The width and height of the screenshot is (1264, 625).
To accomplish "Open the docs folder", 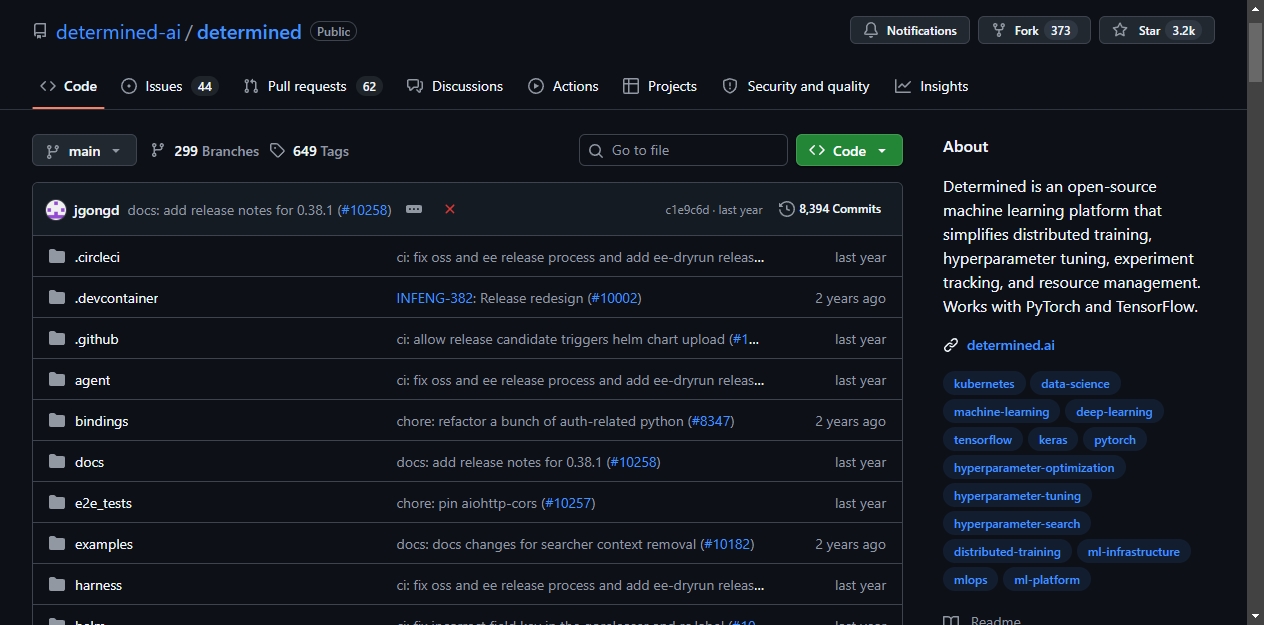I will pyautogui.click(x=89, y=462).
